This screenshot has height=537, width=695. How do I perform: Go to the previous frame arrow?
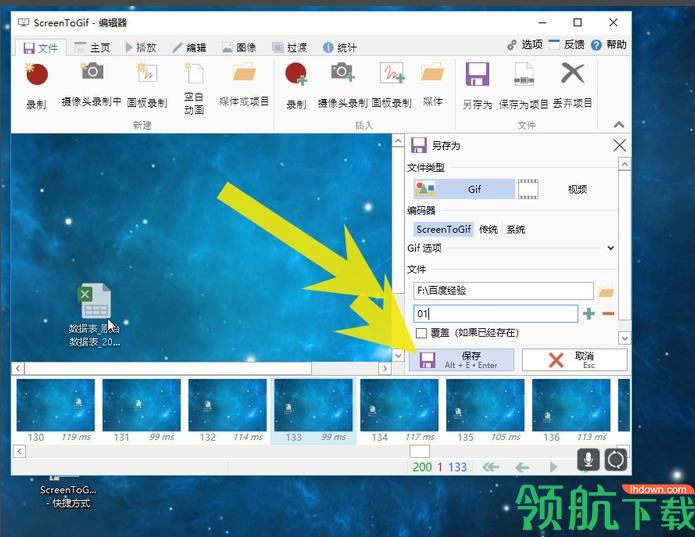(523, 467)
